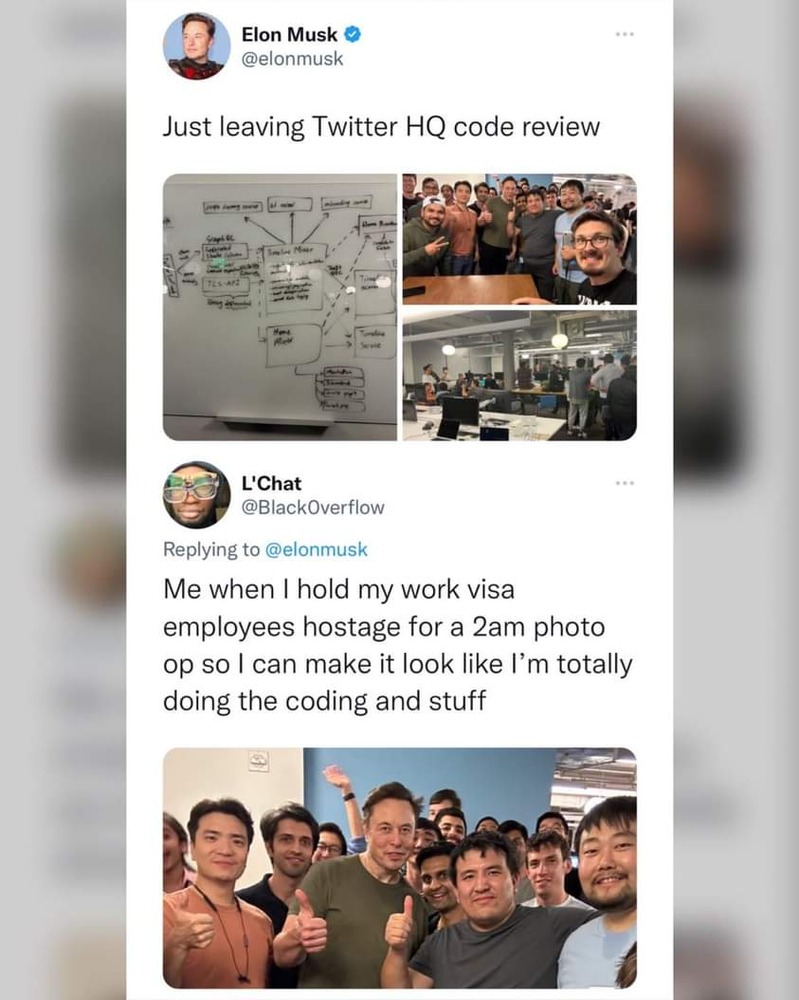Click the reply text about work visa employees
The image size is (799, 1000).
tap(398, 645)
